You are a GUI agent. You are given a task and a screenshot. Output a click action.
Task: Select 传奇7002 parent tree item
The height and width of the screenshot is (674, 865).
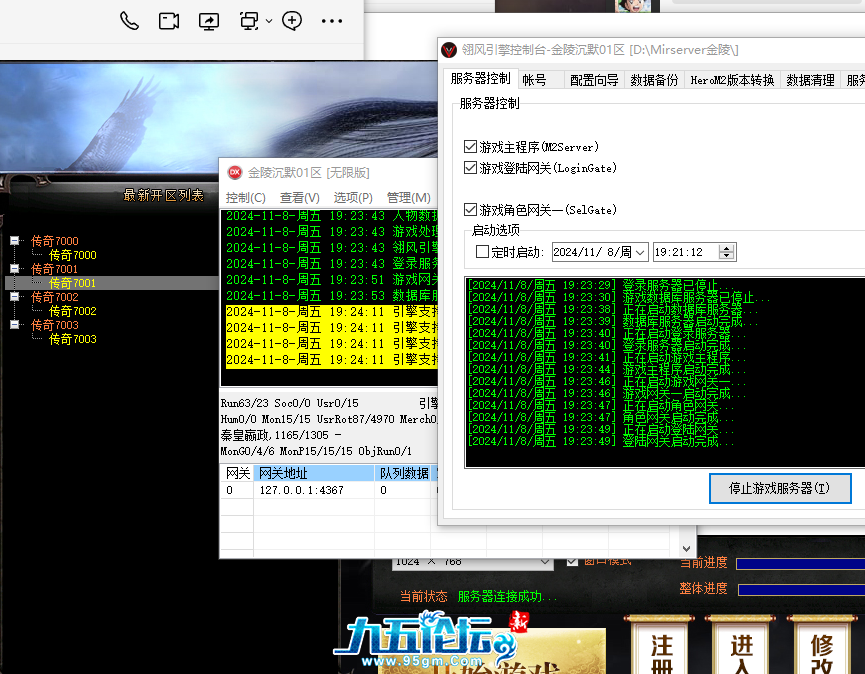point(55,297)
